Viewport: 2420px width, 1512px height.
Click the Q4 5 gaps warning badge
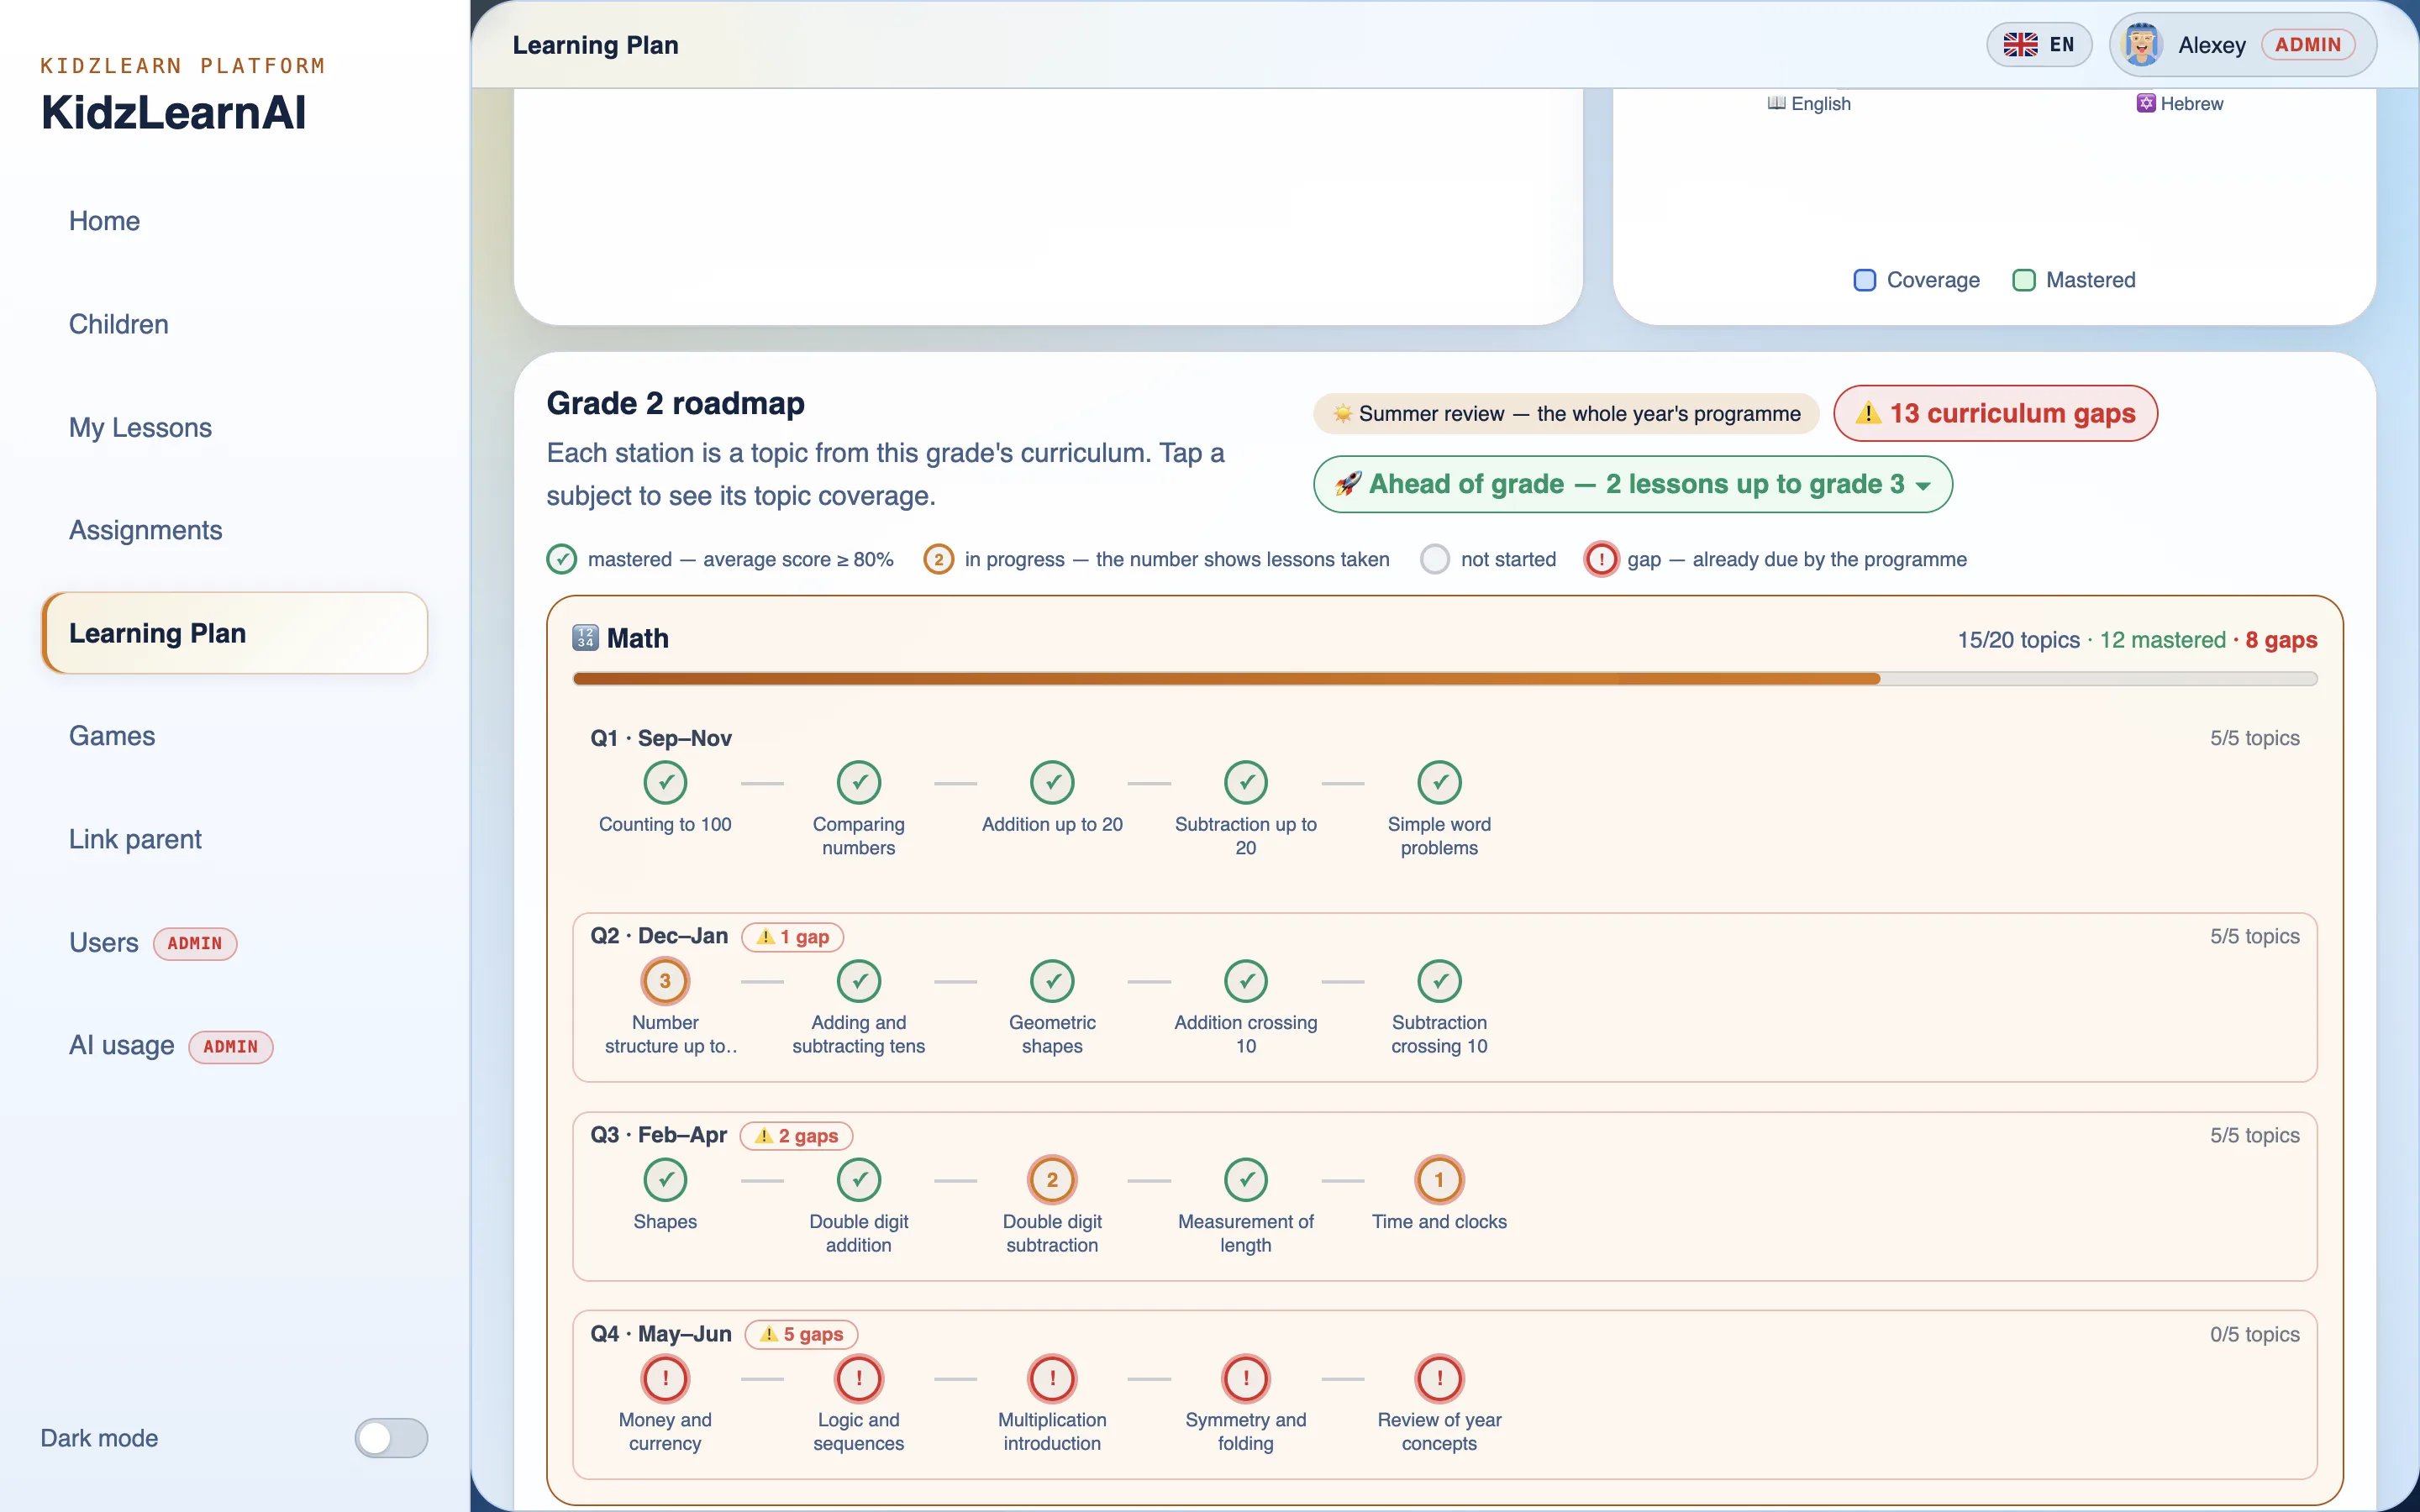coord(802,1334)
